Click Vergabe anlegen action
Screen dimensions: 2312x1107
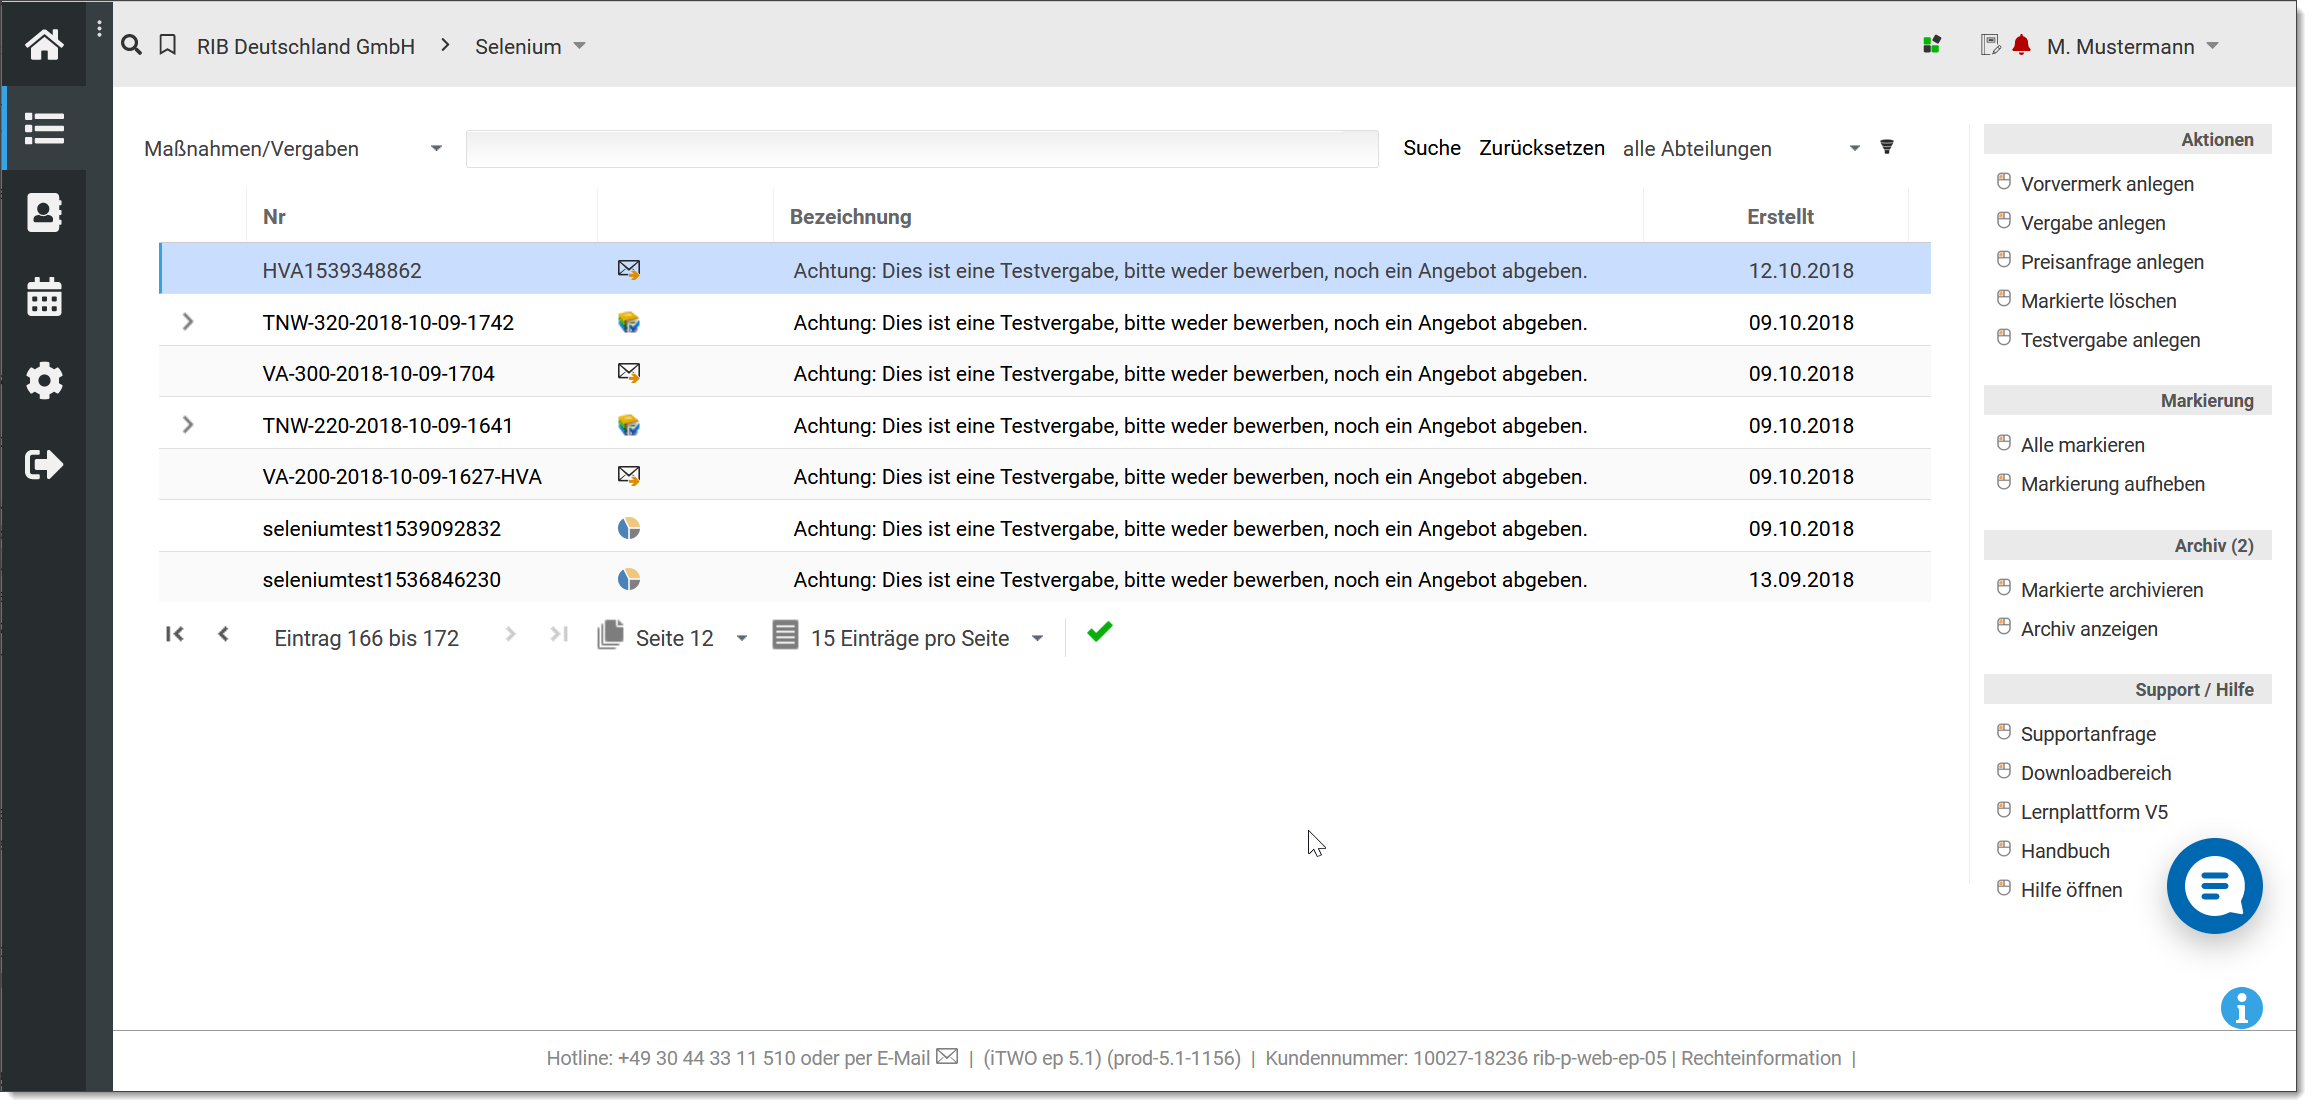pyautogui.click(x=2092, y=223)
